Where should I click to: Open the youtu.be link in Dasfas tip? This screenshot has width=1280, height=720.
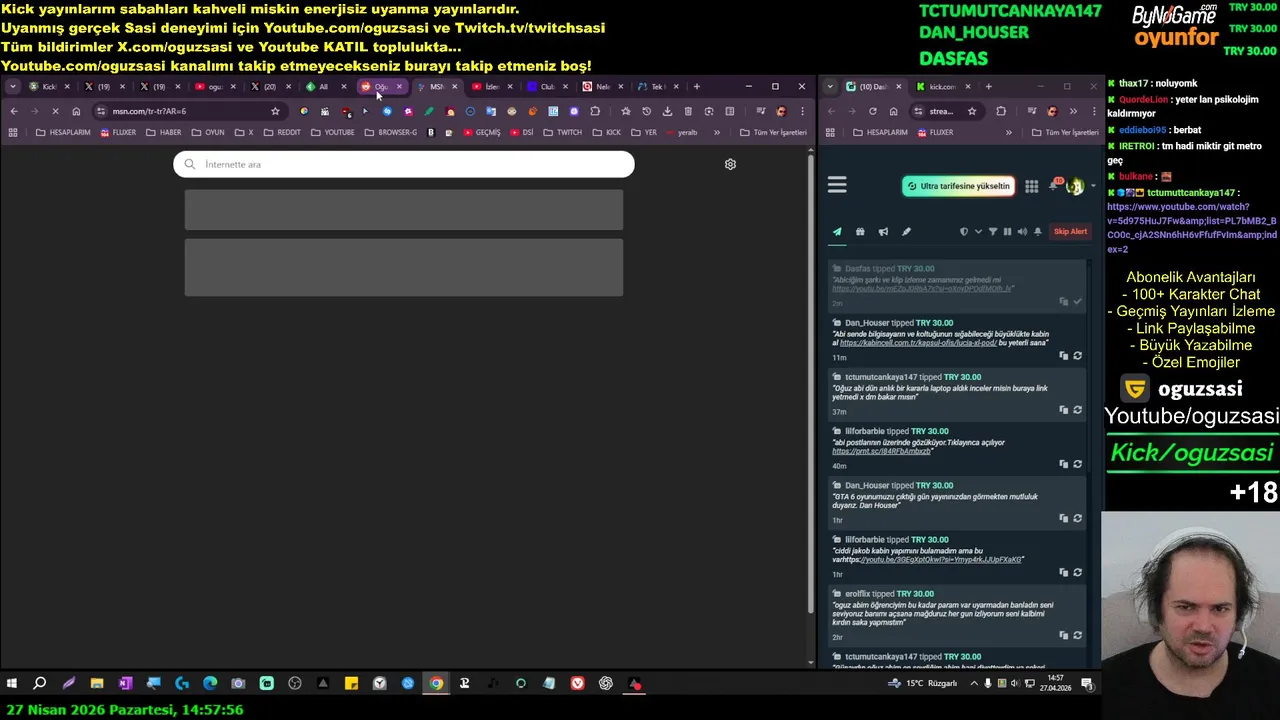pos(922,289)
